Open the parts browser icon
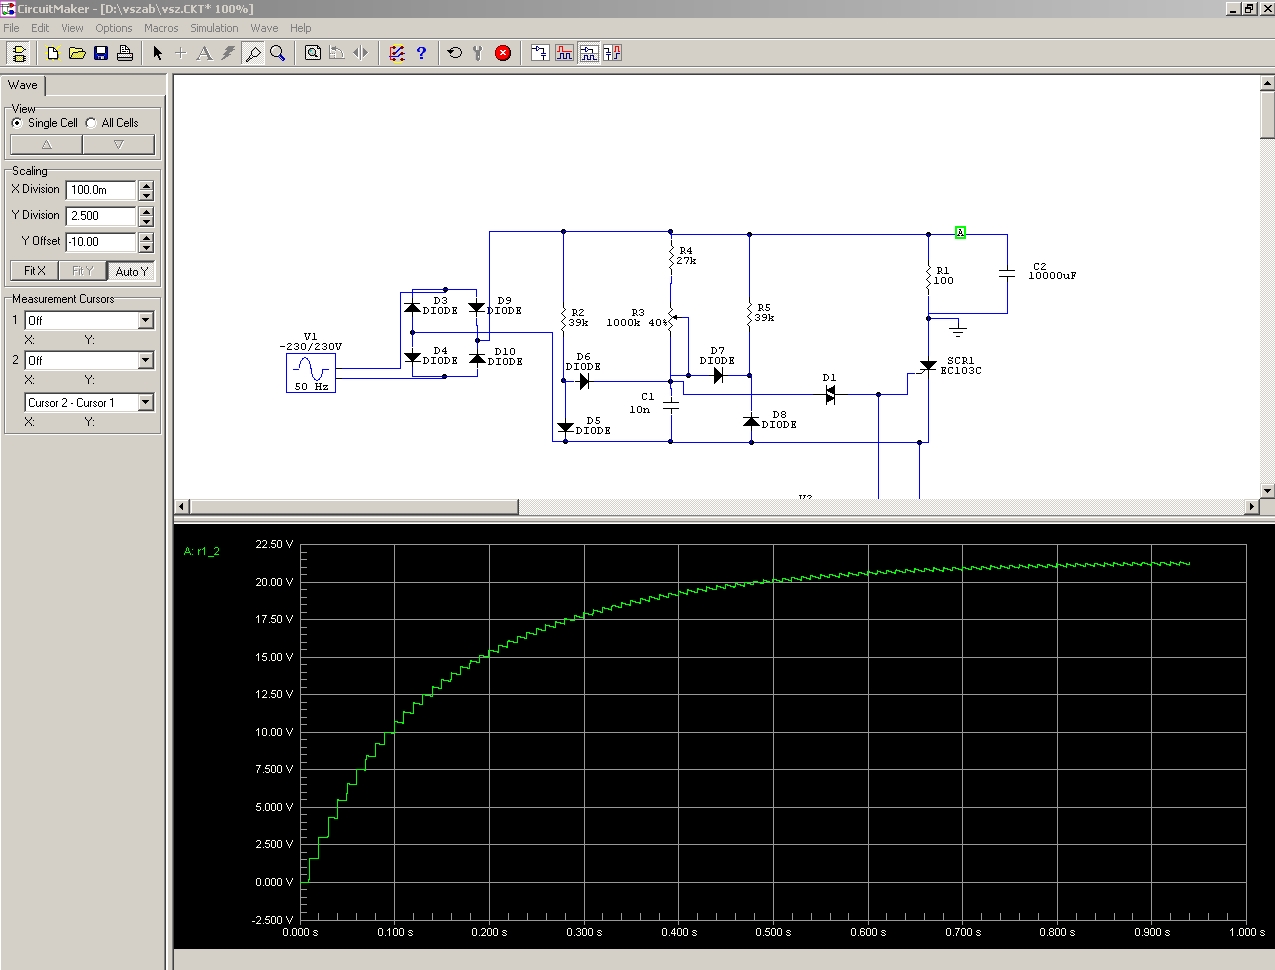The height and width of the screenshot is (970, 1275). point(397,53)
